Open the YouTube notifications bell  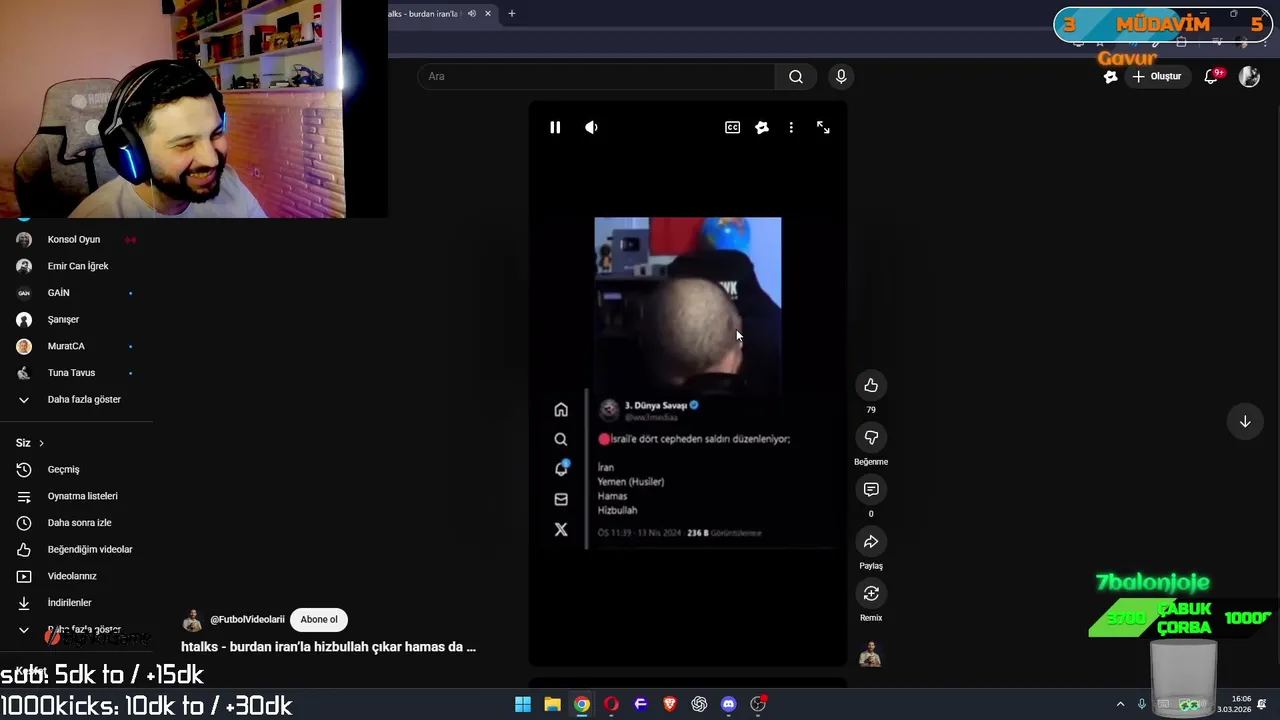click(1211, 76)
